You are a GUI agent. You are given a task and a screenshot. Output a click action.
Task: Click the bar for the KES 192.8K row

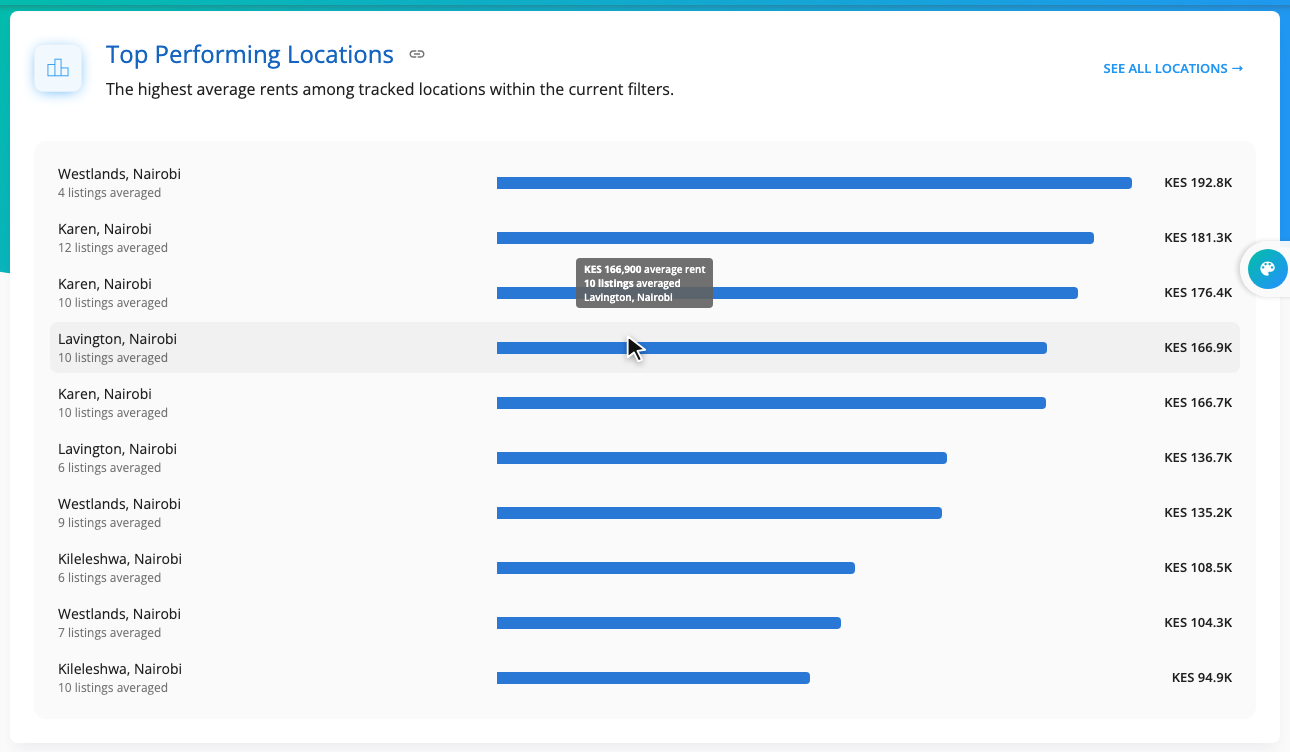click(814, 183)
